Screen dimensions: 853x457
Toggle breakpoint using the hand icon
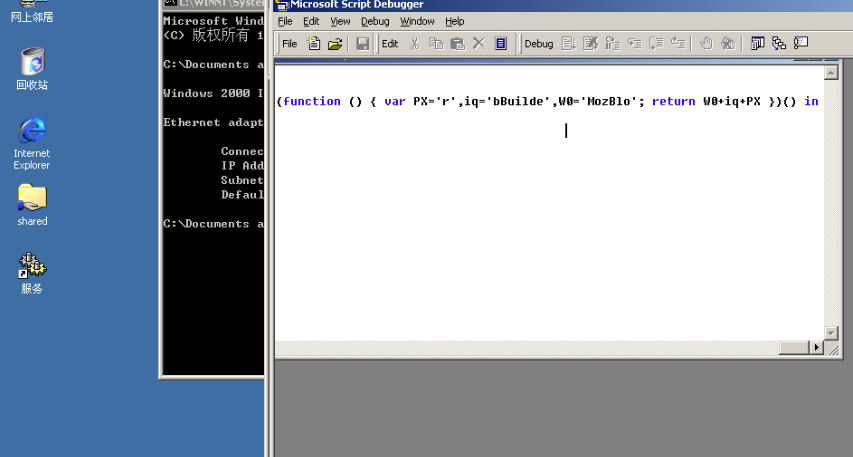pyautogui.click(x=706, y=44)
